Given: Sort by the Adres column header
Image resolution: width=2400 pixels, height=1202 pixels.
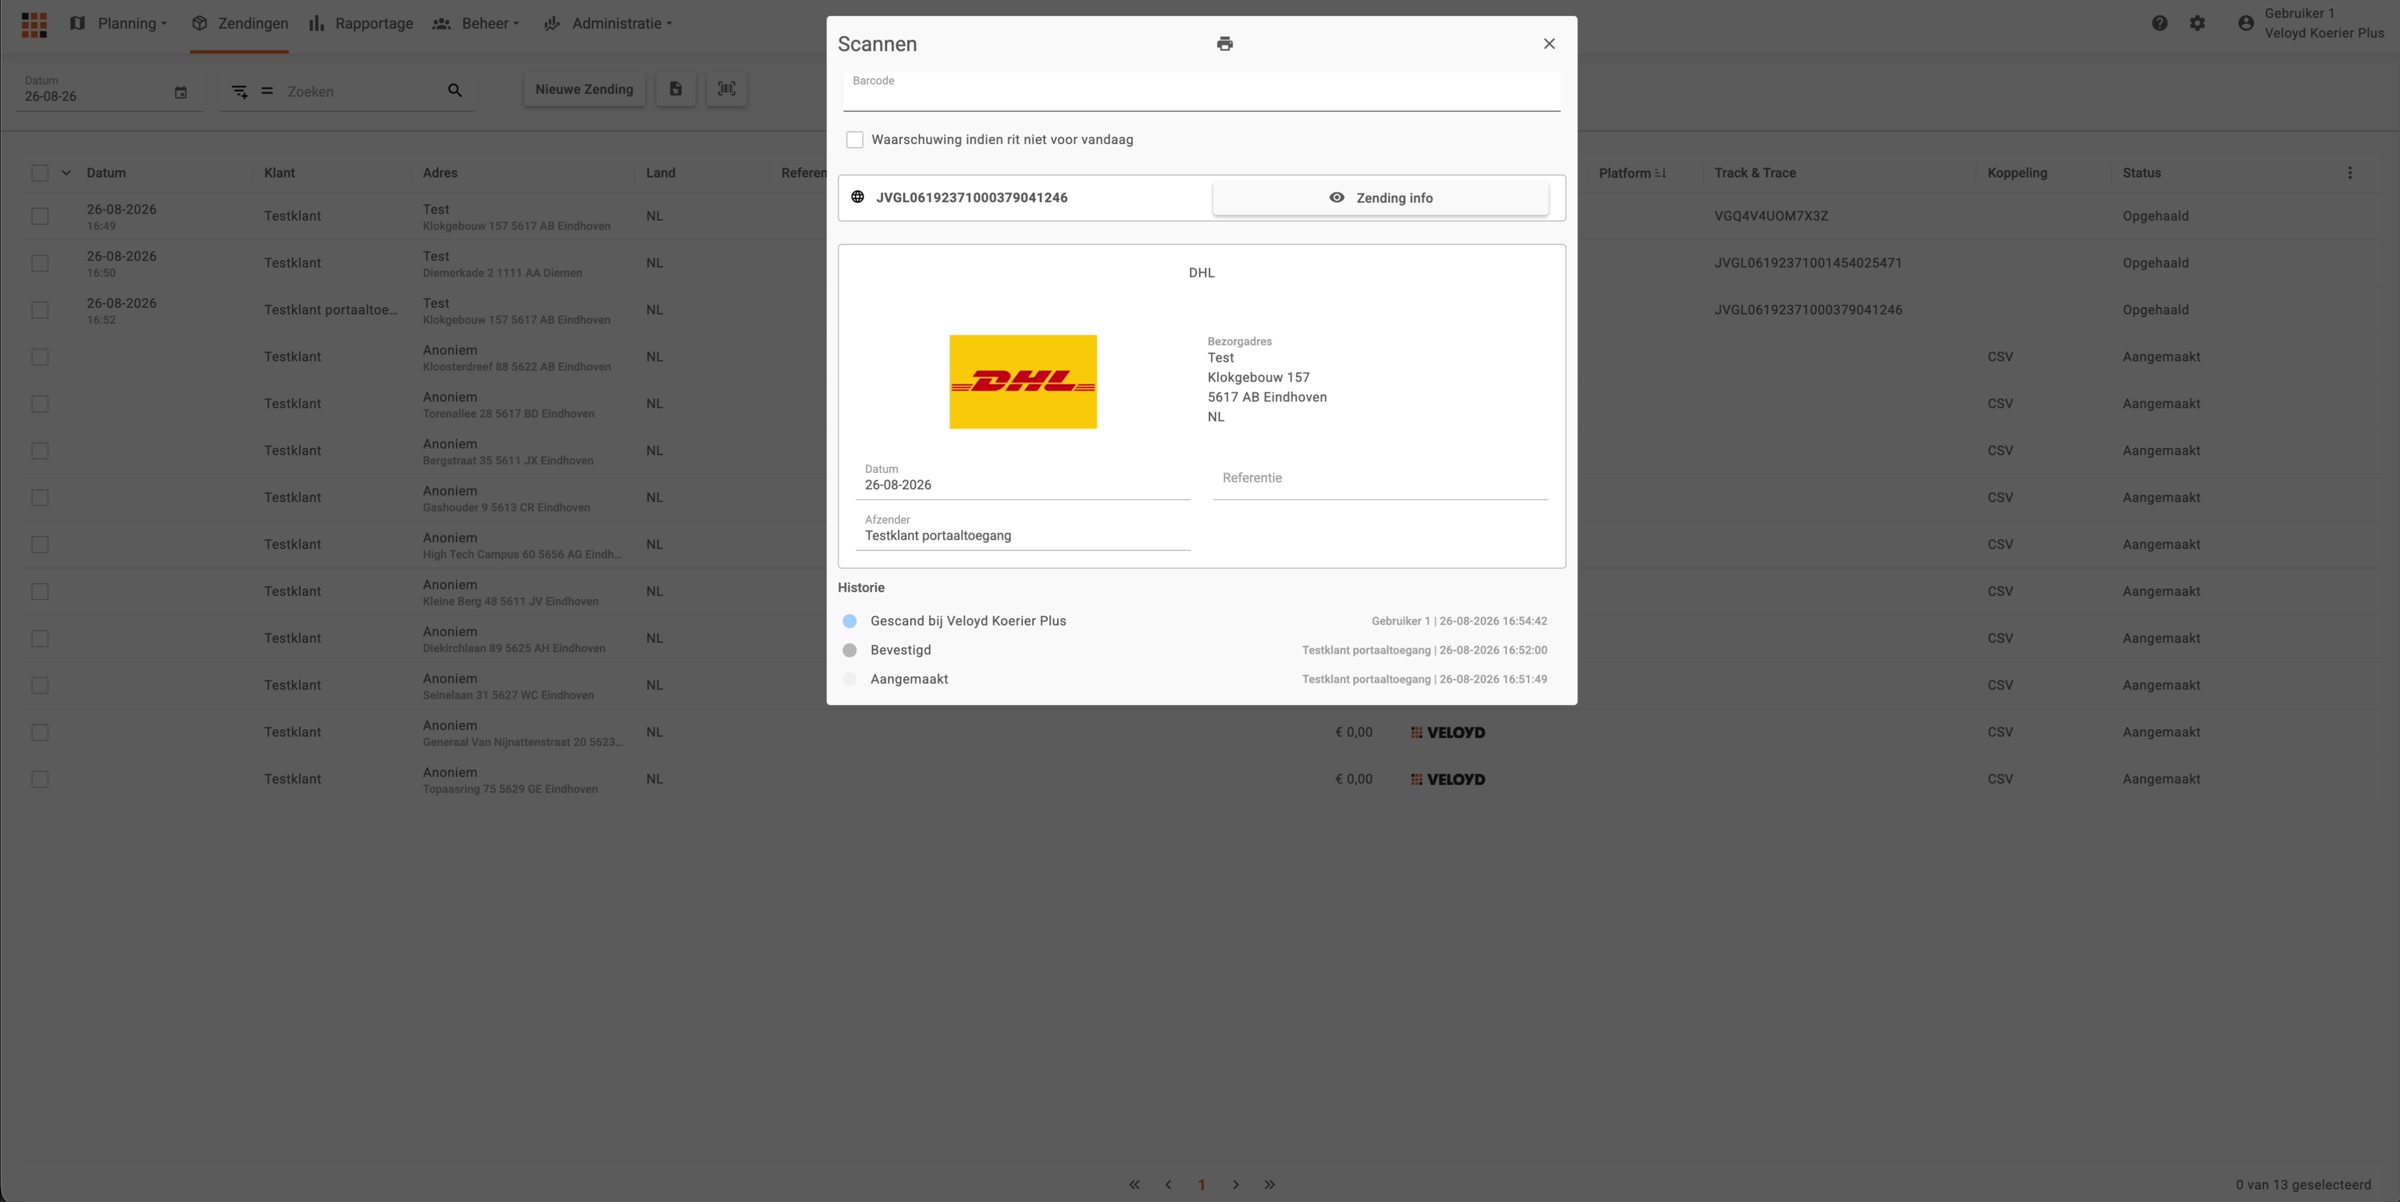Looking at the screenshot, I should 440,173.
